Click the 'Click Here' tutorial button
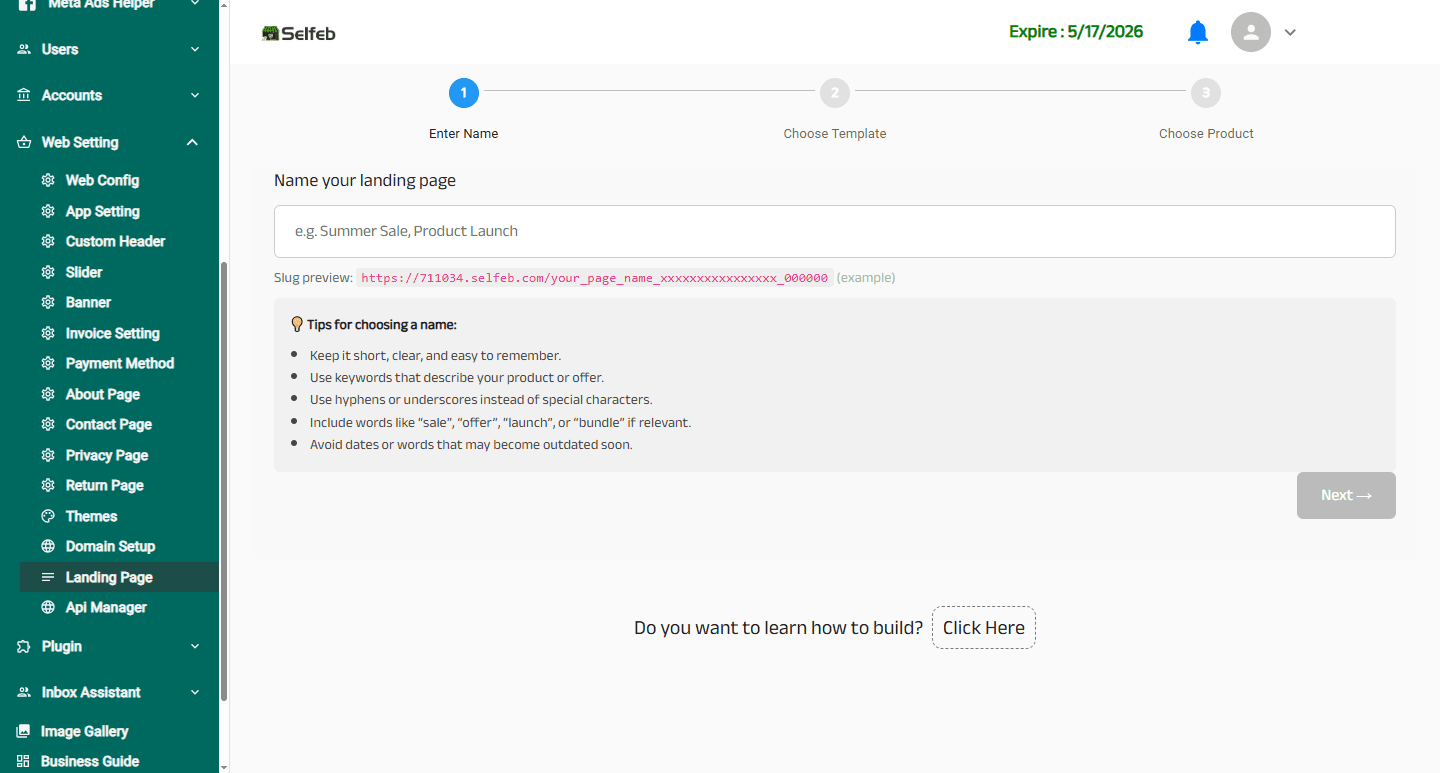Viewport: 1440px width, 773px height. 983,628
